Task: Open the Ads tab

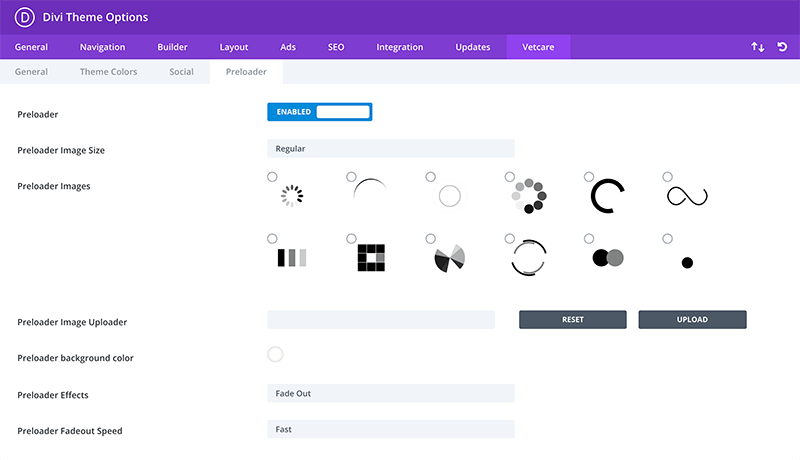Action: click(x=288, y=47)
